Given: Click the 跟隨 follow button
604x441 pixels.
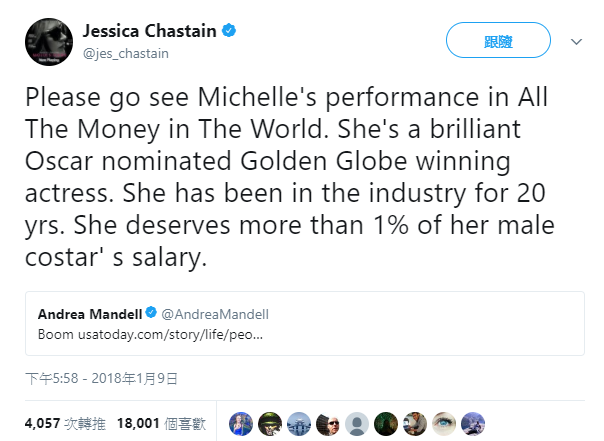Looking at the screenshot, I should [498, 40].
